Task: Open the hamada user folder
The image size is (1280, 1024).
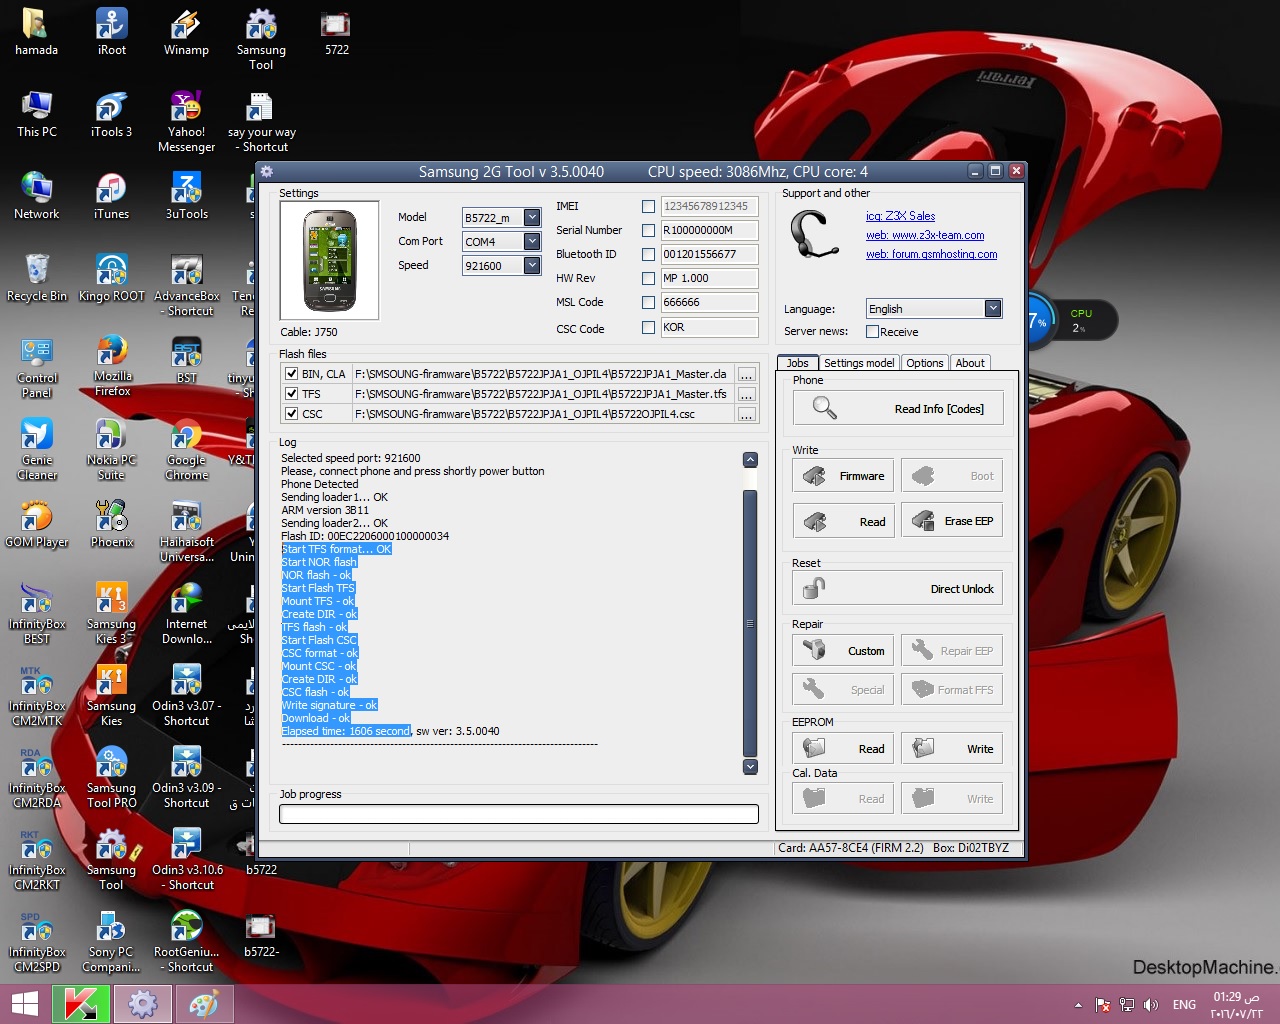Action: point(36,32)
